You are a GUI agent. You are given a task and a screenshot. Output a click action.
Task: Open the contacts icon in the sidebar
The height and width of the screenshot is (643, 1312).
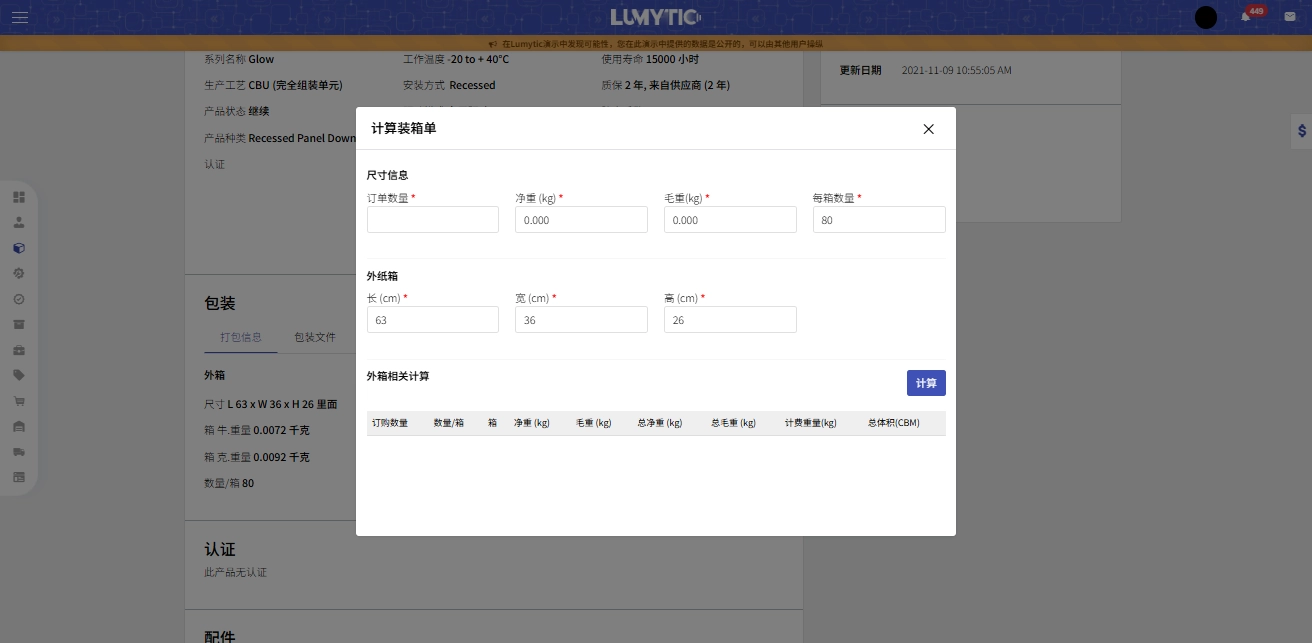pyautogui.click(x=19, y=221)
